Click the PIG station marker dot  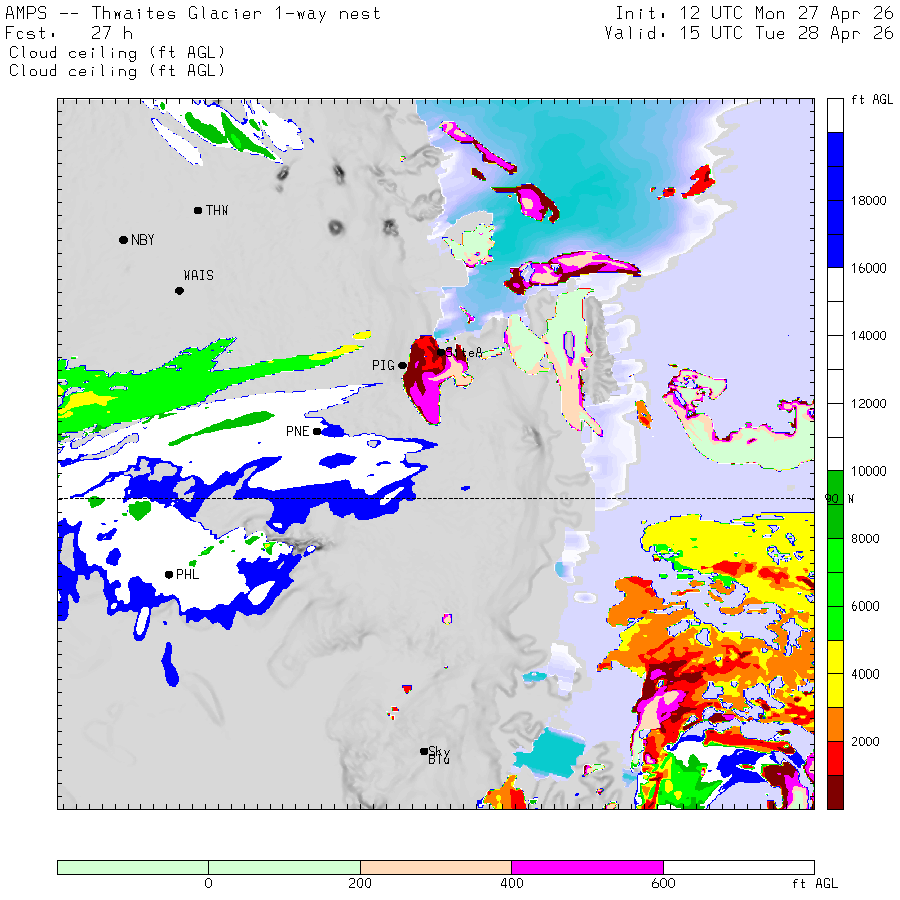click(402, 366)
